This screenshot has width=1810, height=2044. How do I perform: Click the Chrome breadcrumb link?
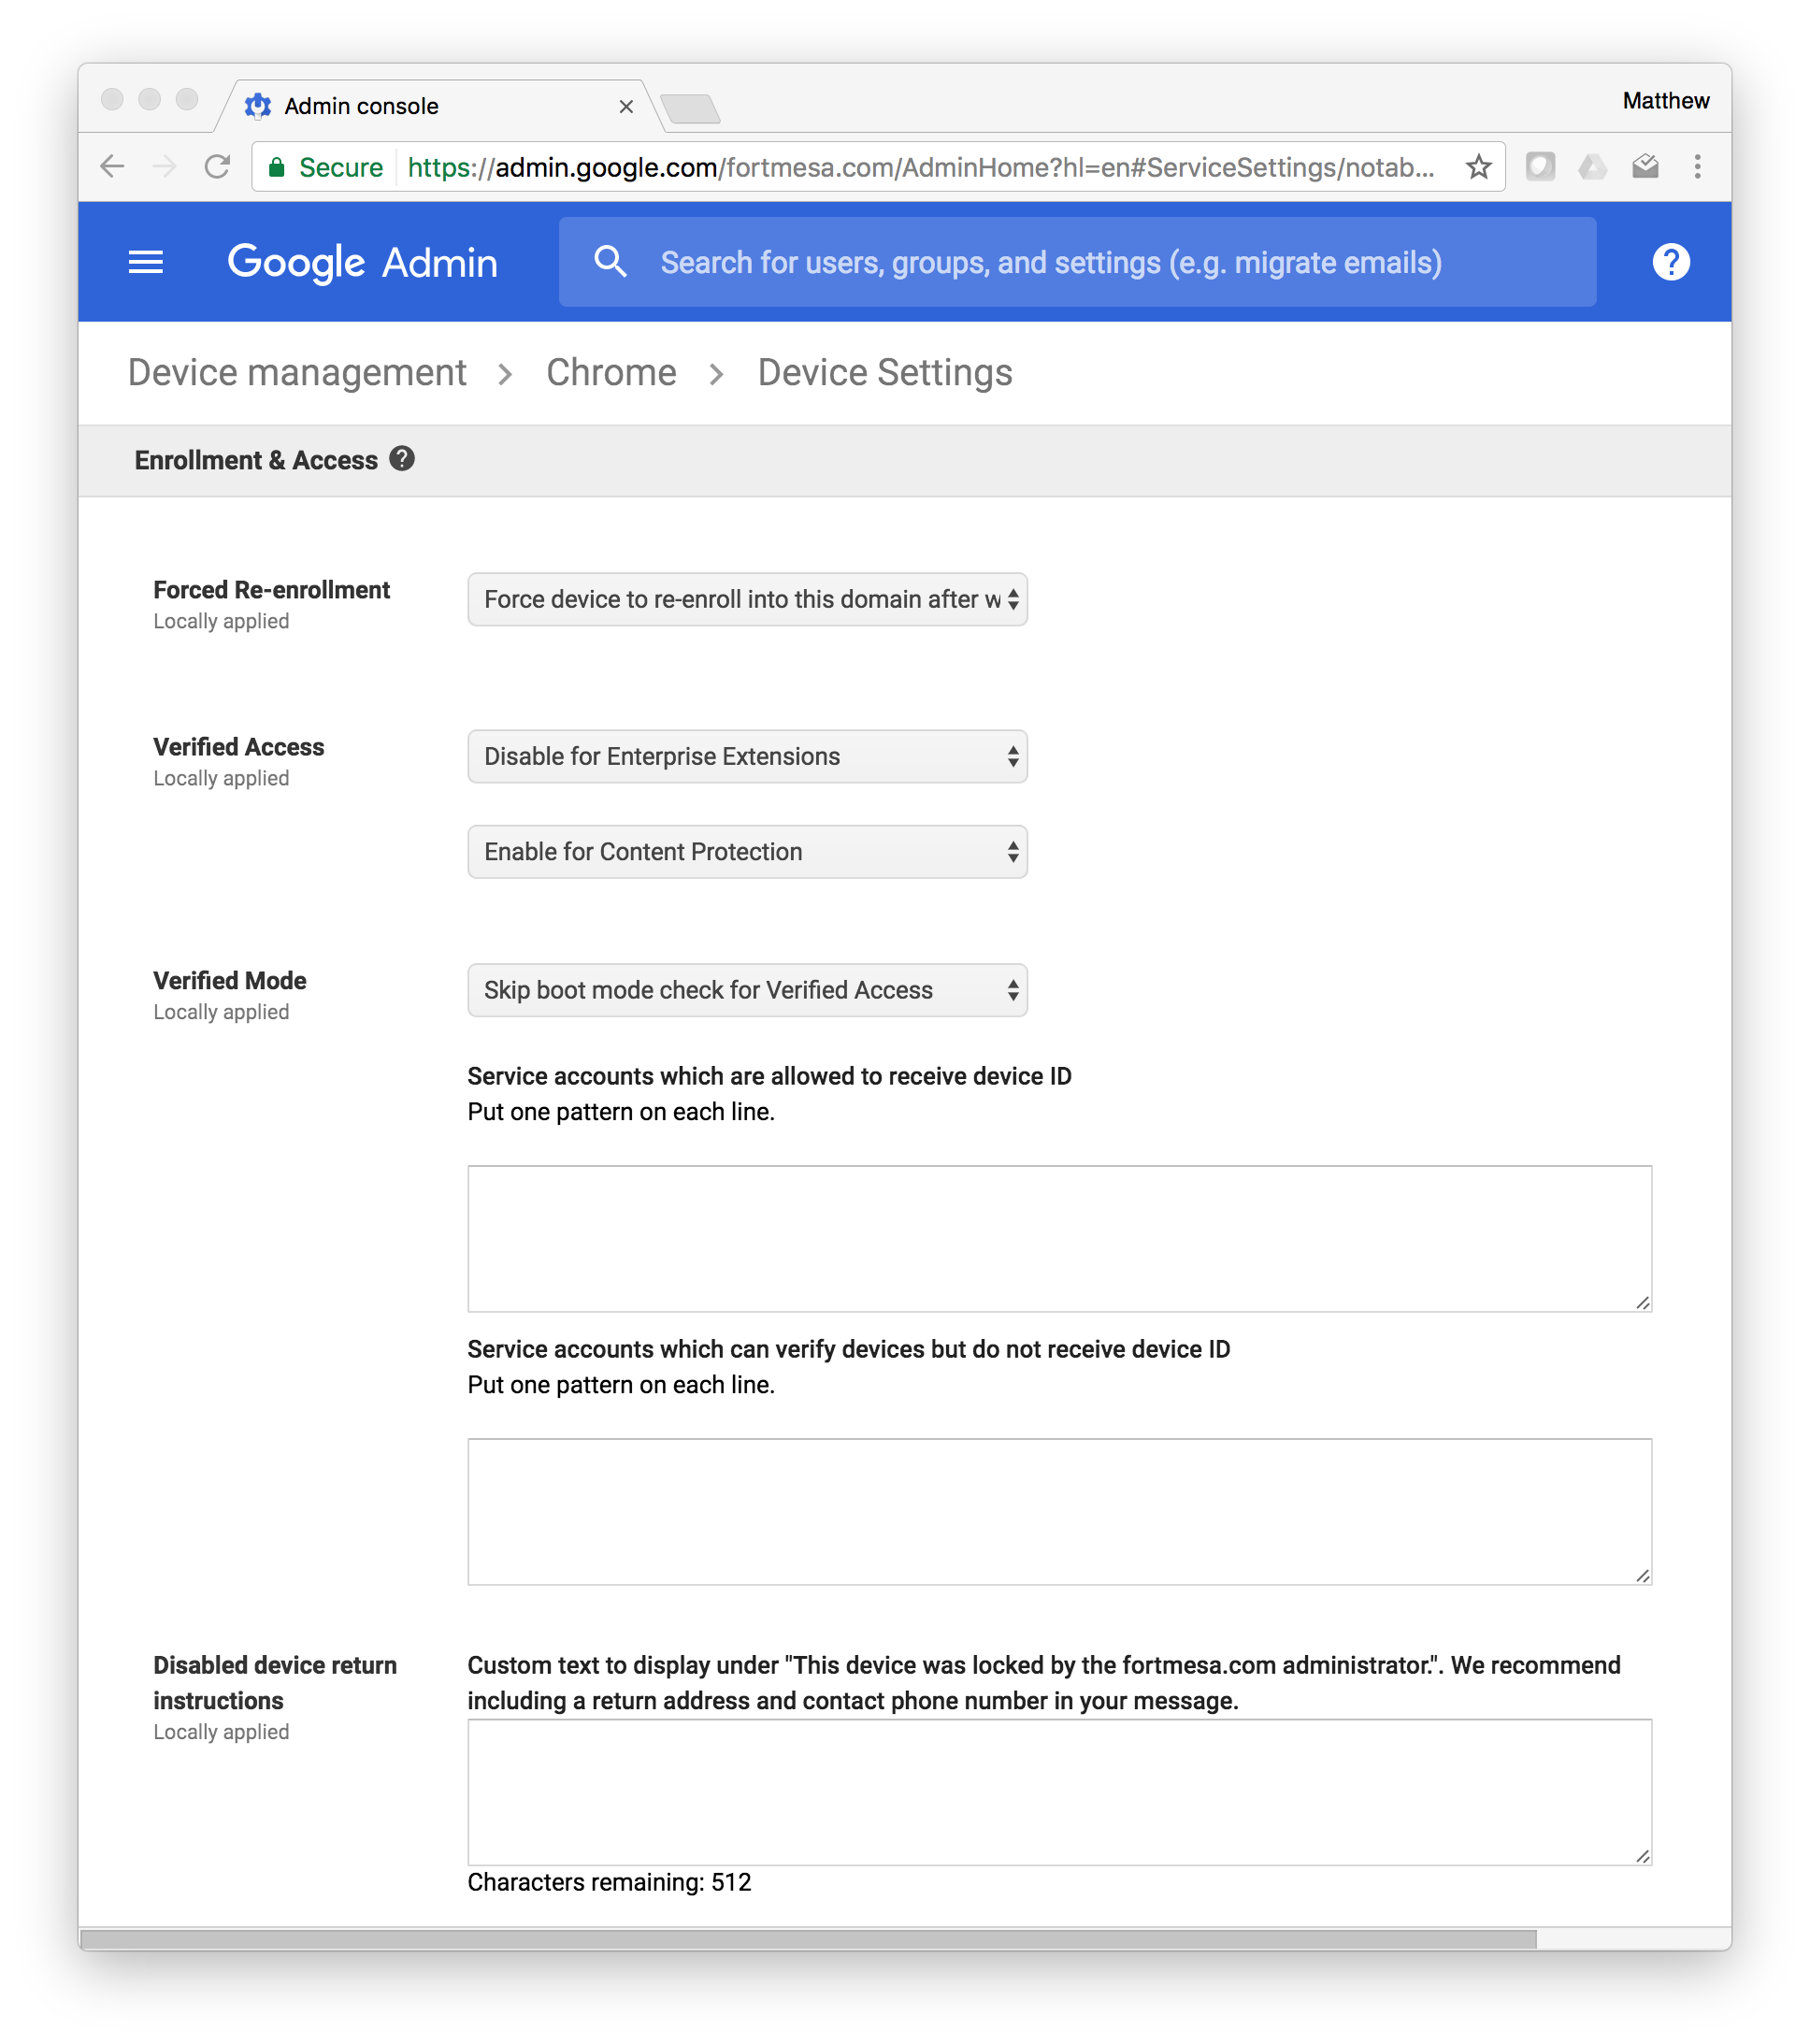(x=611, y=372)
